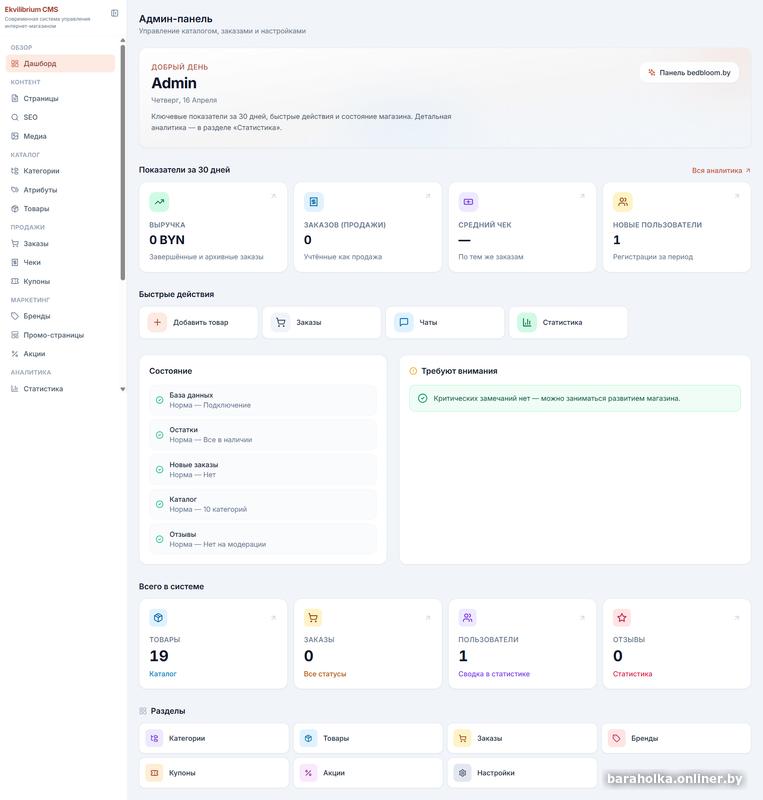The image size is (763, 800).
Task: Open Купоны in the sidebar
Action: click(x=60, y=281)
